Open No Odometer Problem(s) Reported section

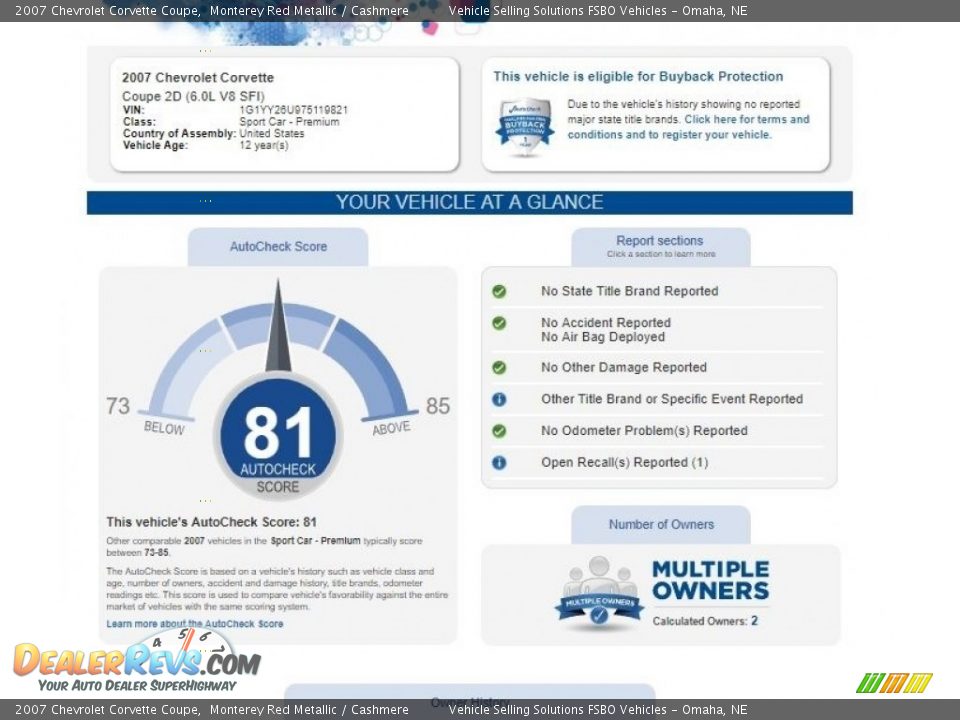(x=644, y=431)
